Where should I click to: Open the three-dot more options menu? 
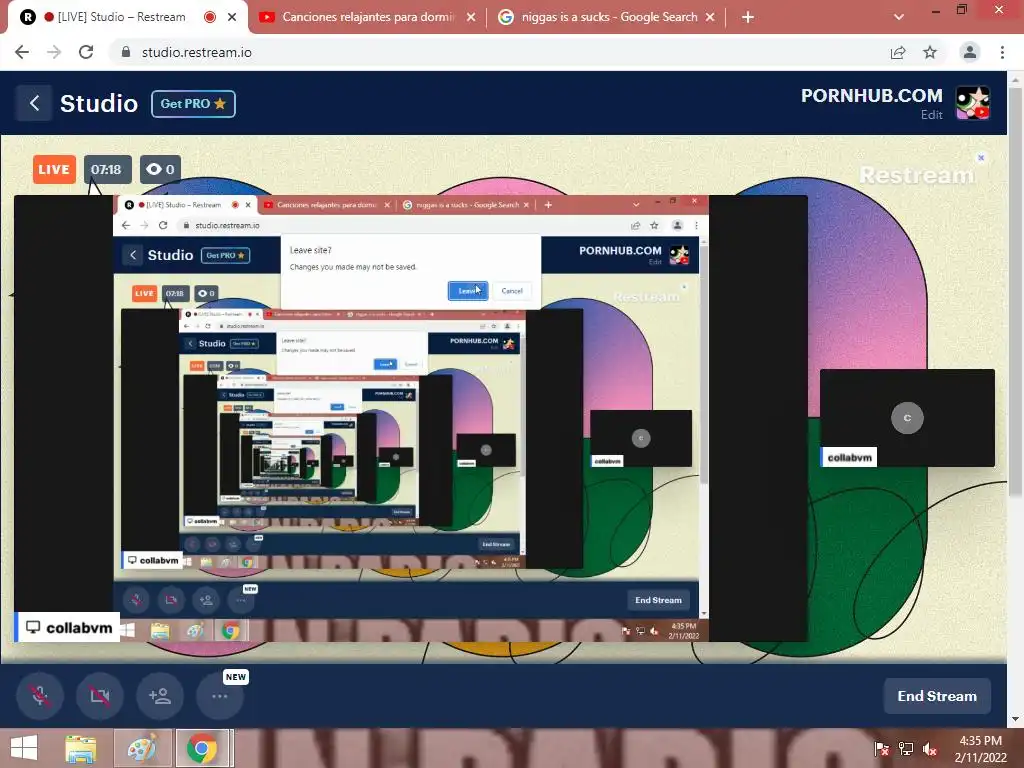[220, 696]
